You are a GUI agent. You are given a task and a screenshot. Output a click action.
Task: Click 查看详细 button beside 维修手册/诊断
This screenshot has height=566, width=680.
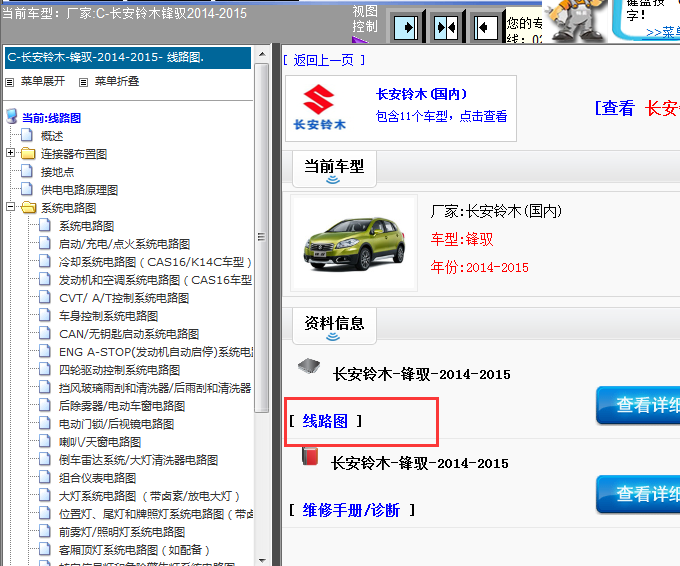coord(638,494)
